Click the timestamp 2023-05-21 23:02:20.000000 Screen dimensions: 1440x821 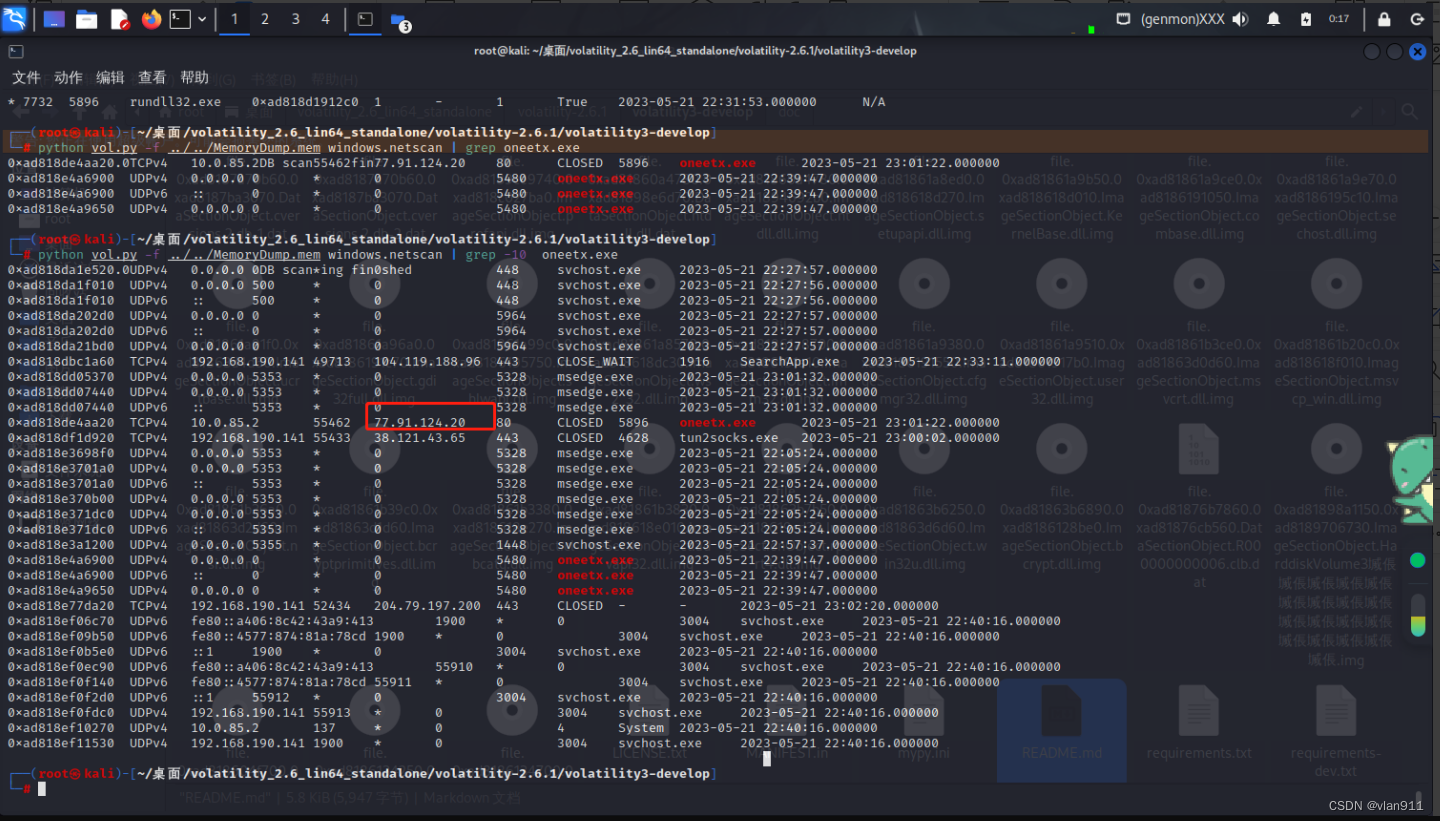[839, 606]
